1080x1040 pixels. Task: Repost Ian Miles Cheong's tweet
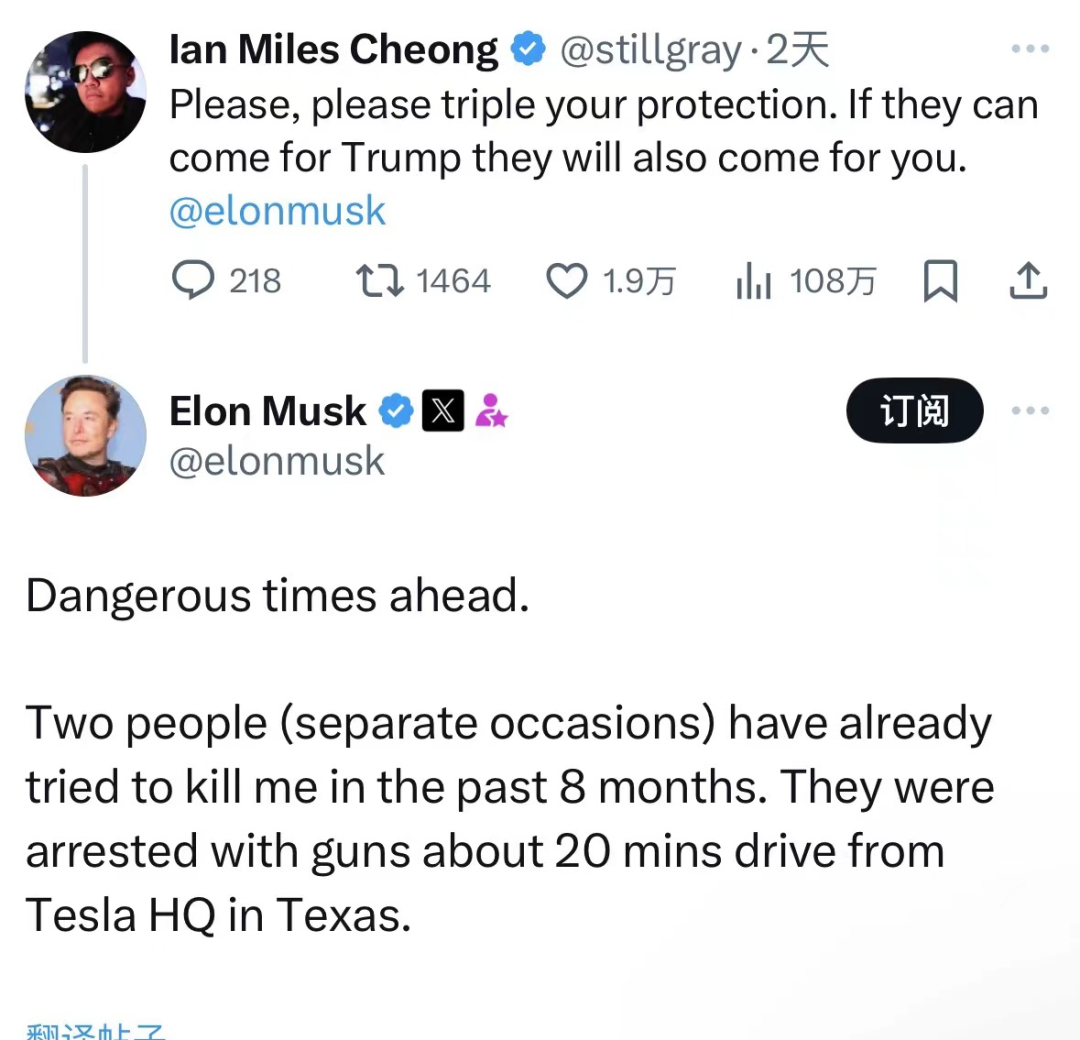point(380,281)
